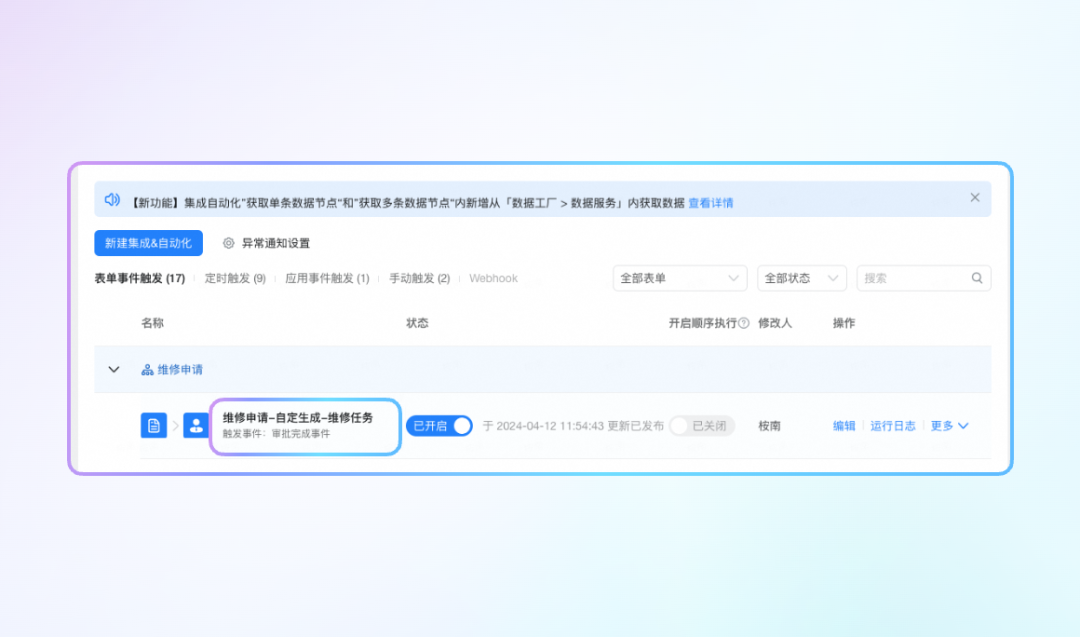Screen dimensions: 1080x637
Task: Switch to the 定时触发 tab
Action: (235, 279)
